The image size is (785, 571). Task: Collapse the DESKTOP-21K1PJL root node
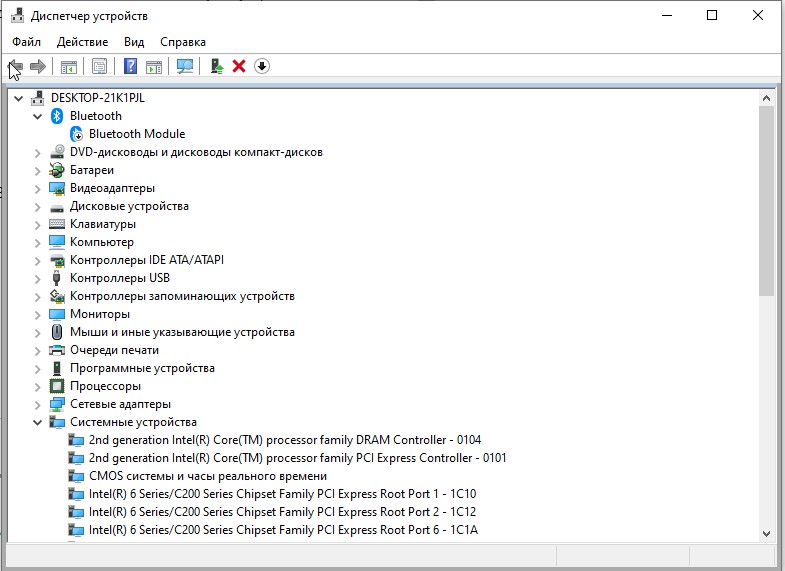point(19,98)
